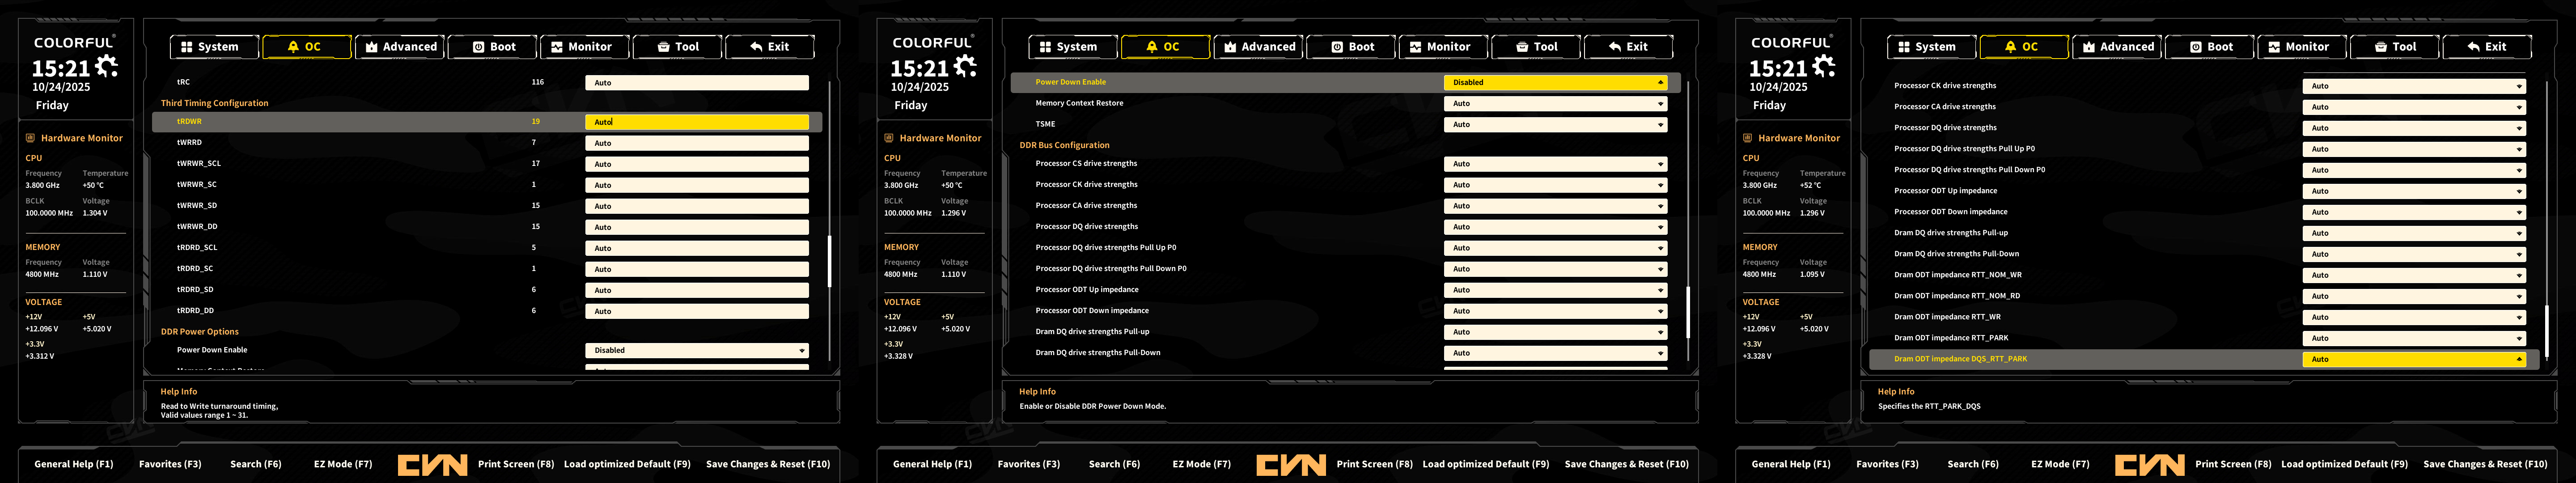The height and width of the screenshot is (483, 2576).
Task: Click Save Changes & Reset (F10) in leftmost screen
Action: (767, 464)
